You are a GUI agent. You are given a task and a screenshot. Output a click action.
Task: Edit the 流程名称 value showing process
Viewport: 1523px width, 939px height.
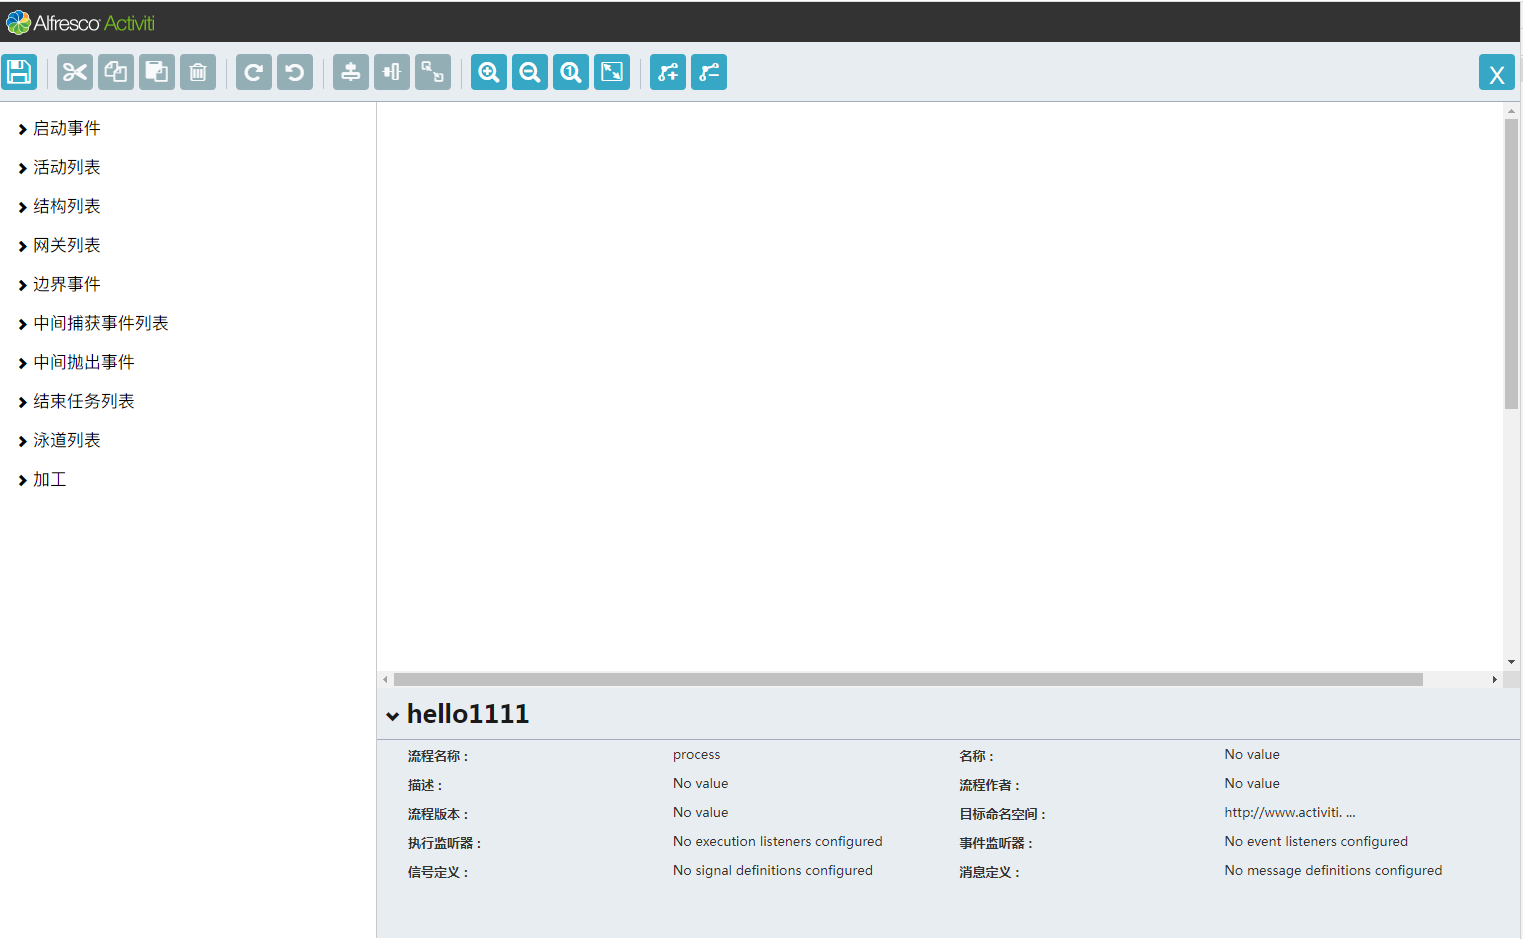(x=696, y=754)
